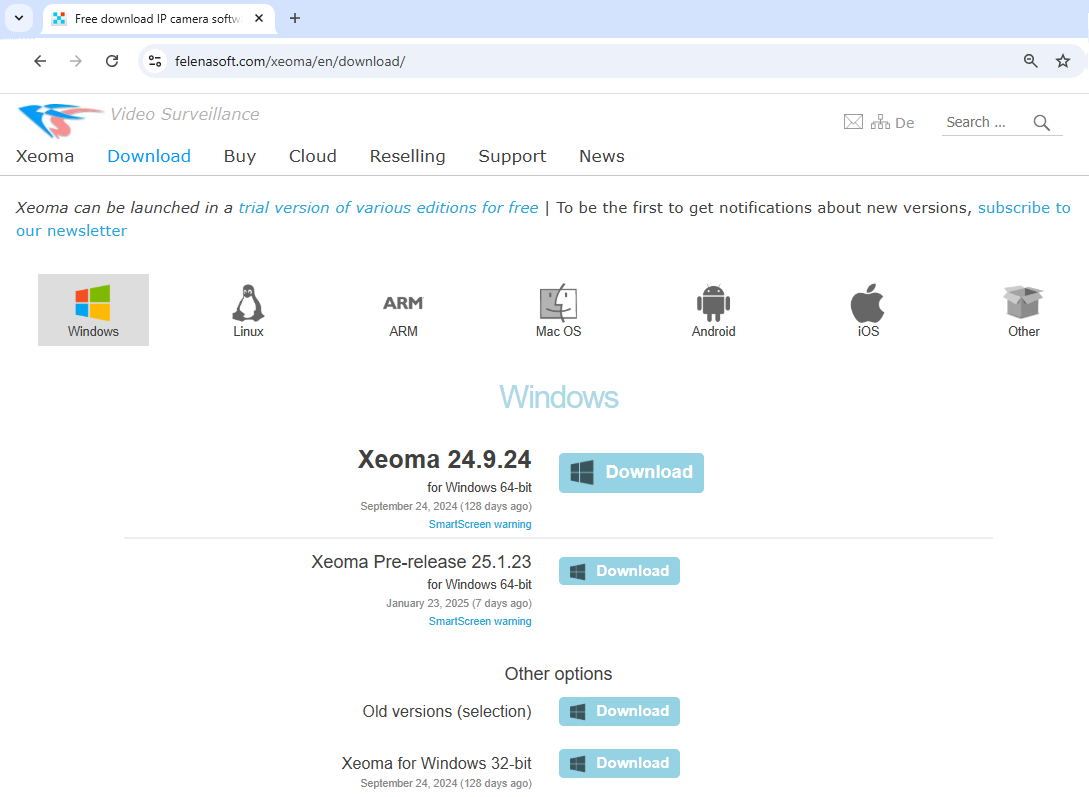The width and height of the screenshot is (1089, 797).
Task: Click the site search magnifier icon
Action: 1041,123
